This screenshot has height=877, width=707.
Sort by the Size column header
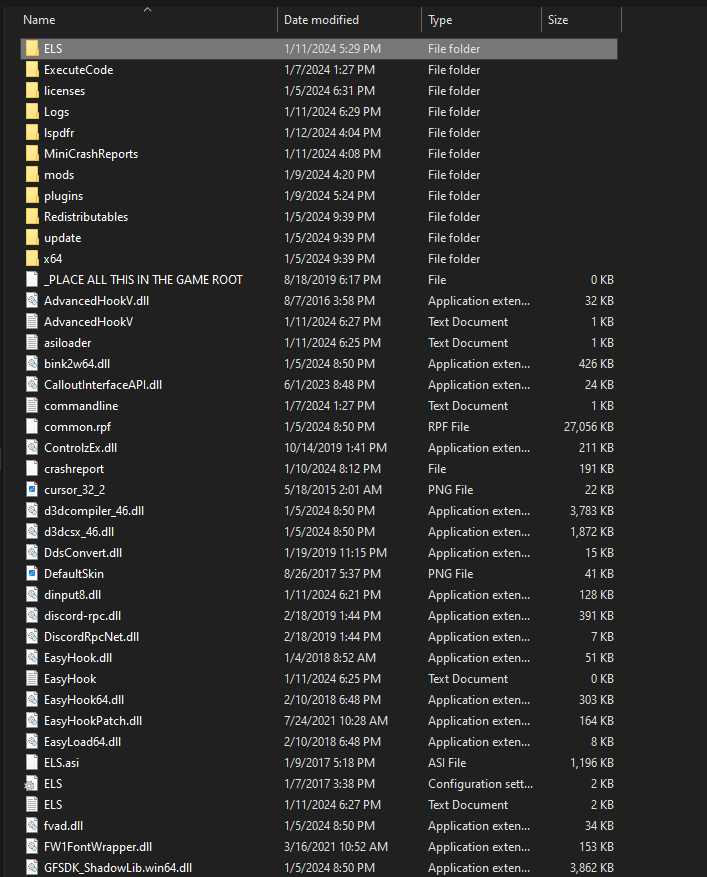[x=558, y=20]
